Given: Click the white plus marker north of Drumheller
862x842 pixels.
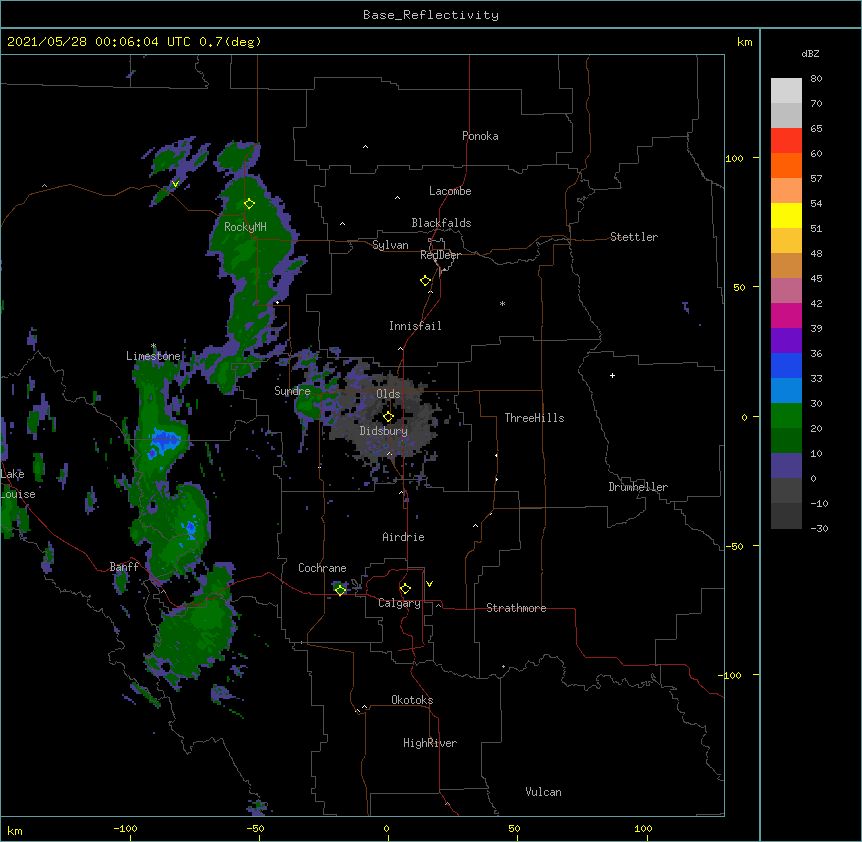Looking at the screenshot, I should point(612,375).
